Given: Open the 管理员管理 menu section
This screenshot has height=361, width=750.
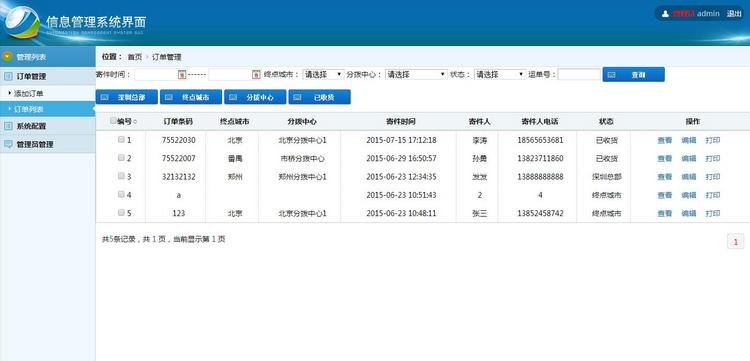Looking at the screenshot, I should (48, 144).
